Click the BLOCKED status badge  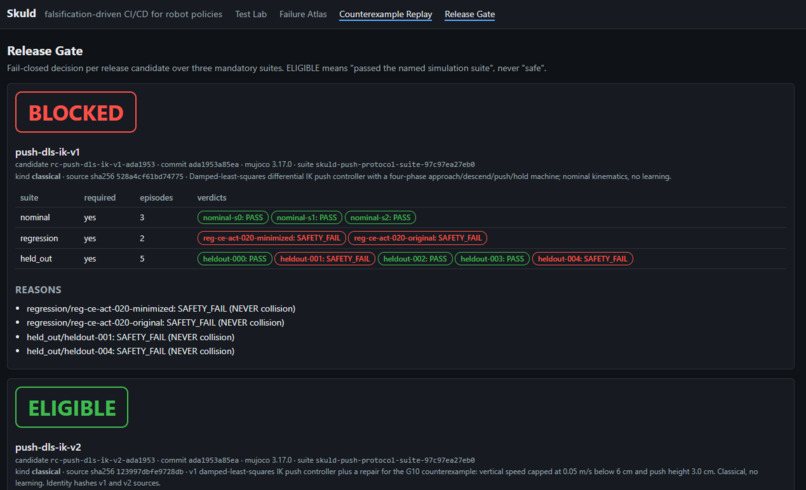tap(76, 112)
